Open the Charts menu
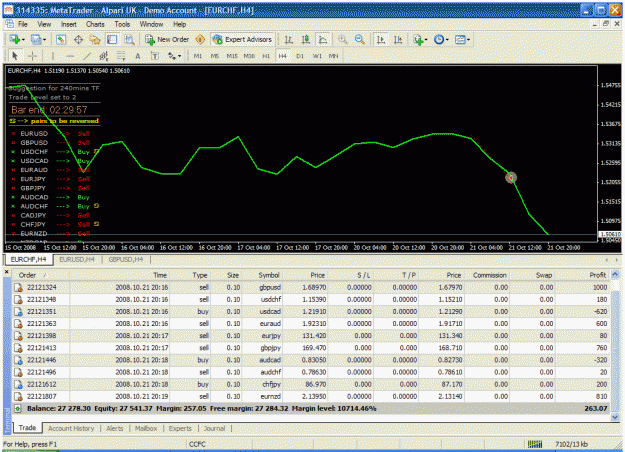Viewport: 625px width, 452px height. 95,24
